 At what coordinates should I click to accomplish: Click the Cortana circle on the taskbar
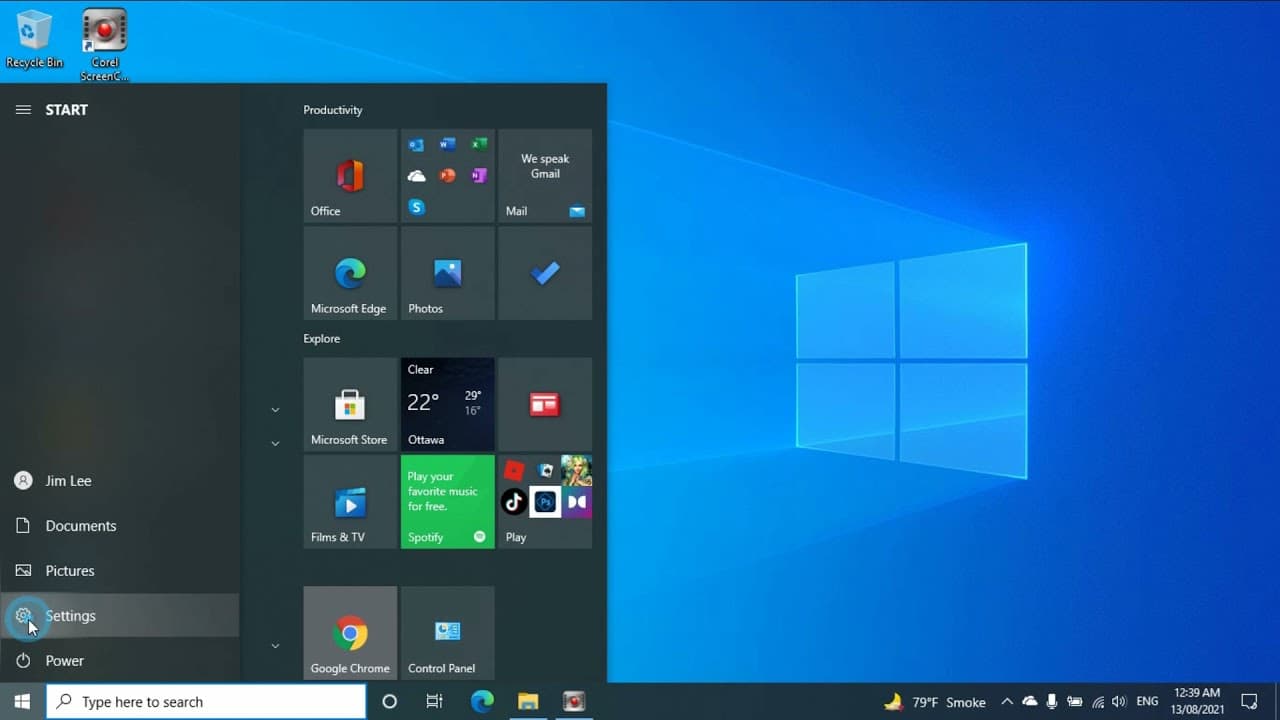[390, 702]
